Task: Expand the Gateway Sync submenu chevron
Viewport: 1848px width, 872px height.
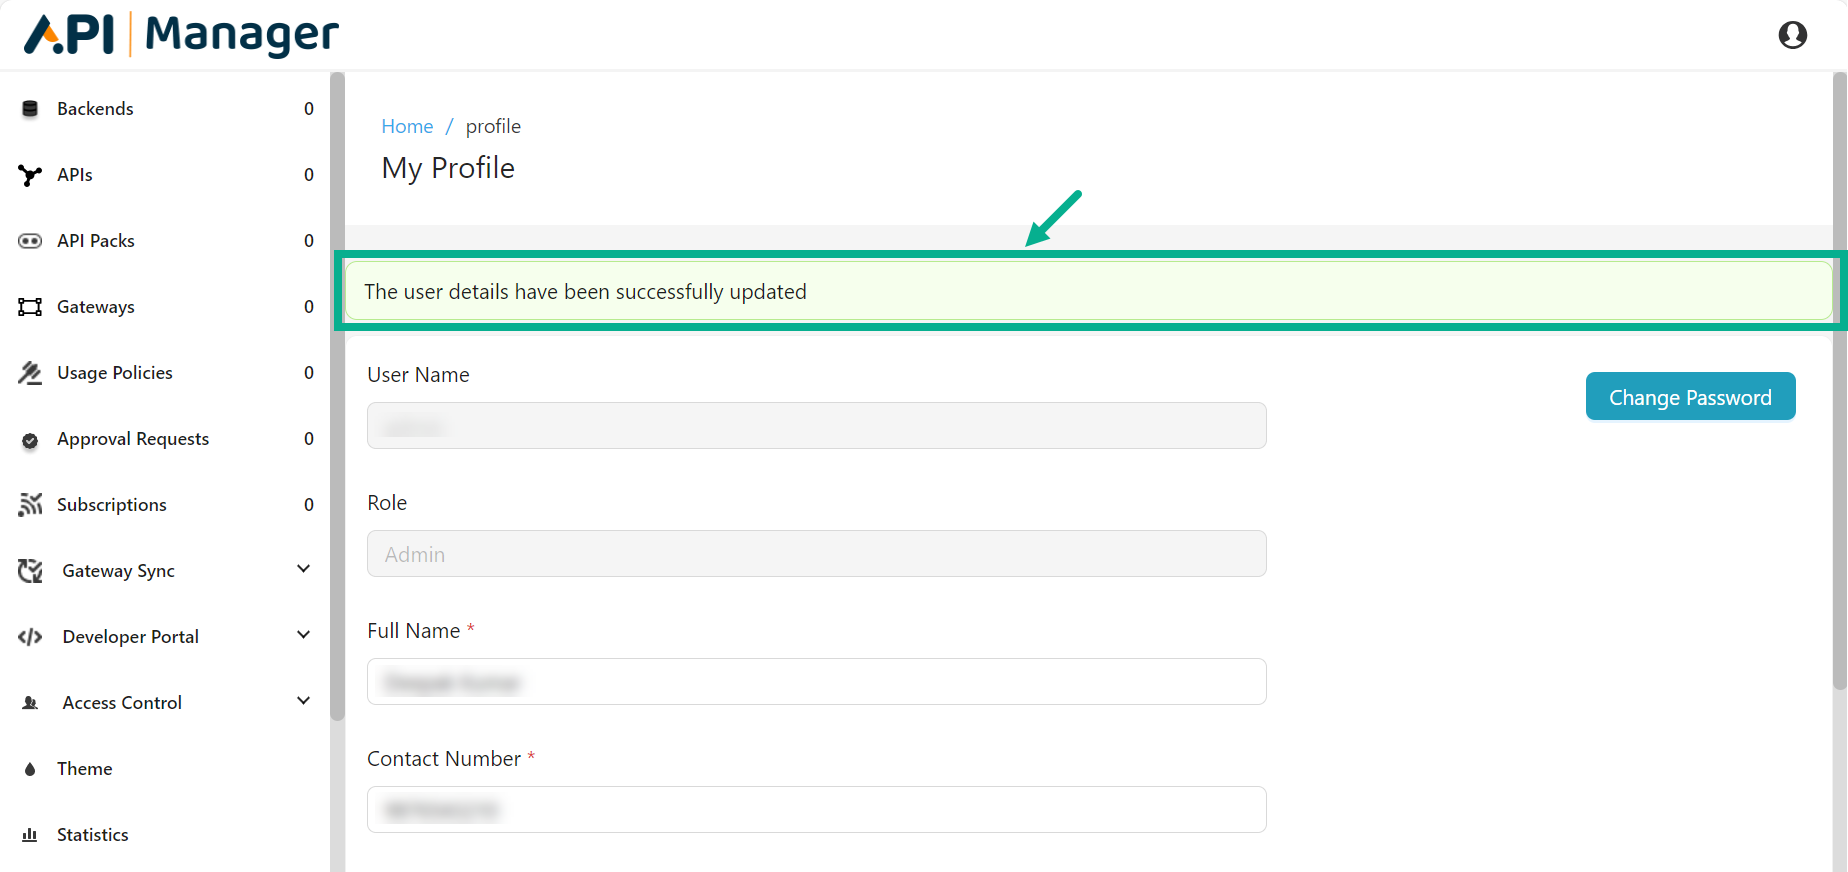Action: click(x=304, y=569)
